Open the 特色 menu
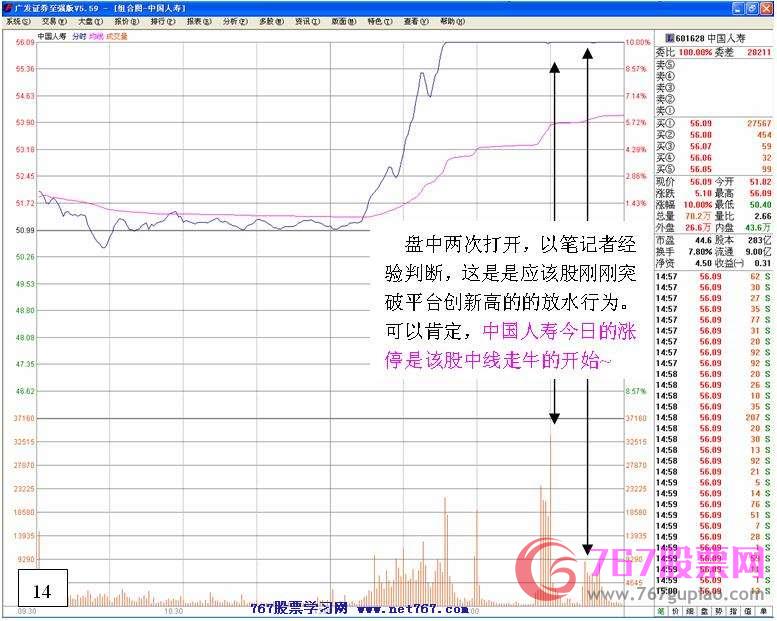The image size is (777, 621). (x=380, y=22)
